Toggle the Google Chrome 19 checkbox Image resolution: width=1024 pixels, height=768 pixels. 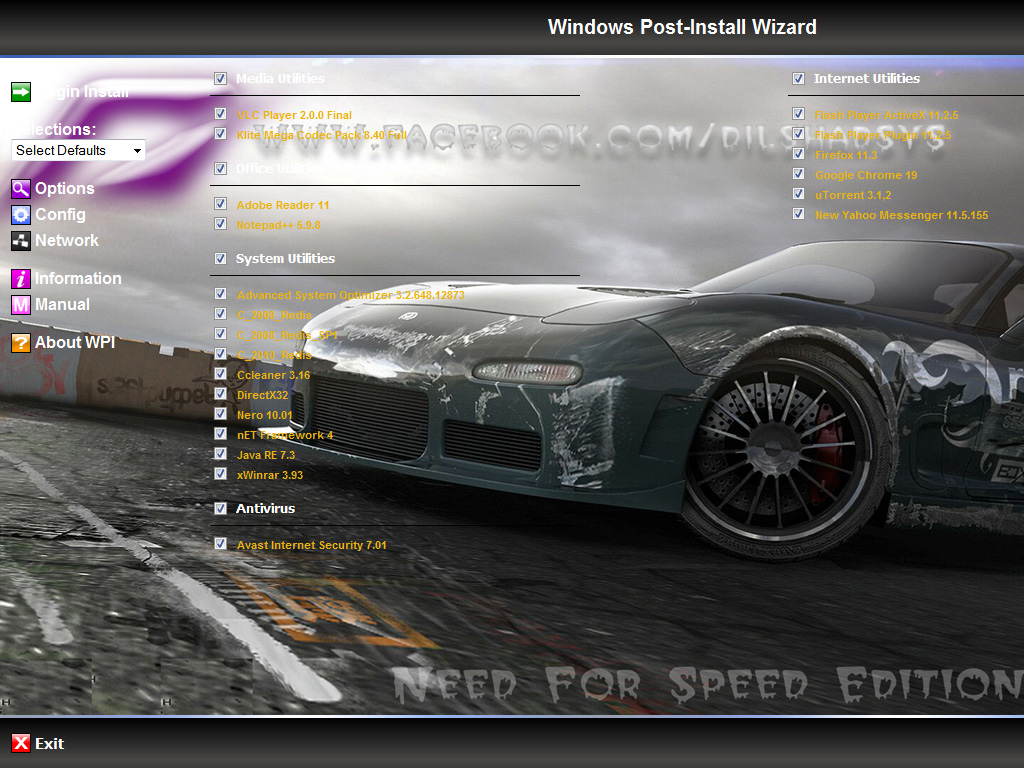pos(798,174)
